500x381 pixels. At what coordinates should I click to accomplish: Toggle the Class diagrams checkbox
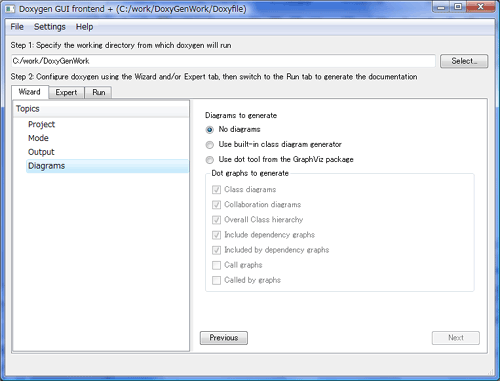pos(216,190)
